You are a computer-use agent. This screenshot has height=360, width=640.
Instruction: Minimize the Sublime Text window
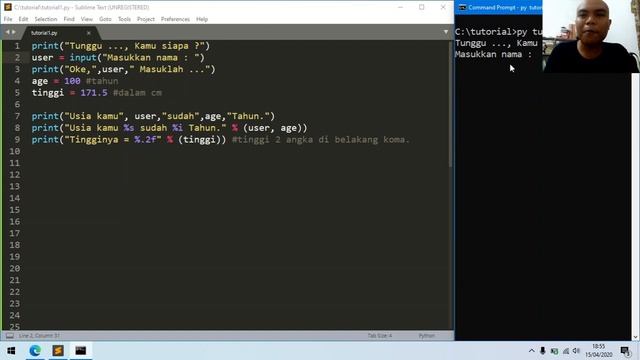point(400,7)
